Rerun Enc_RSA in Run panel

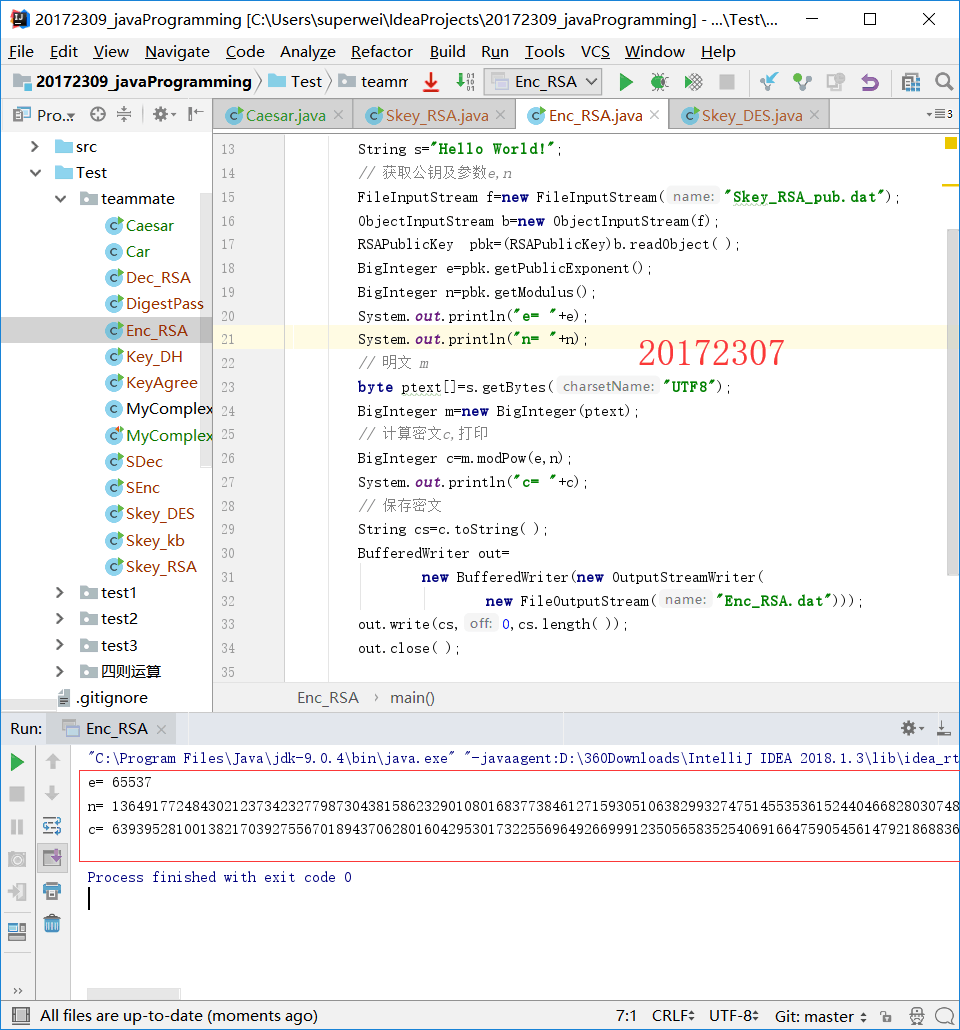pos(17,762)
